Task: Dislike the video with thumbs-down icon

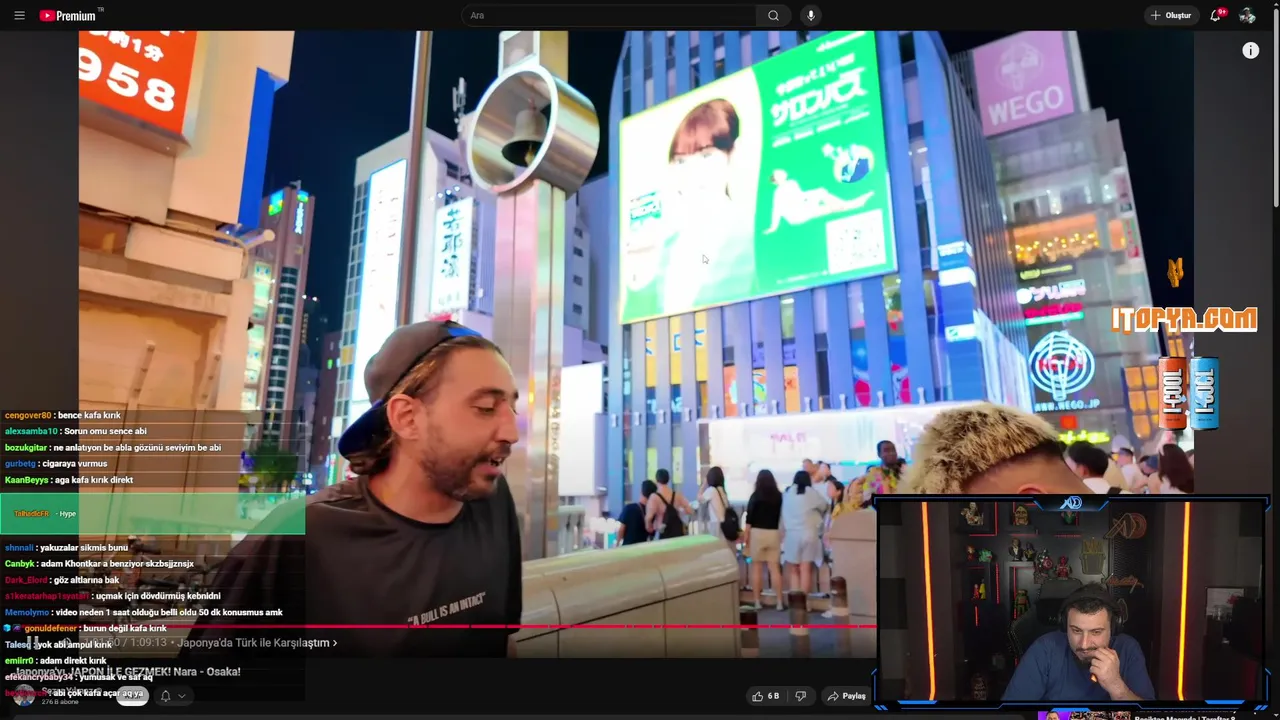Action: point(800,696)
